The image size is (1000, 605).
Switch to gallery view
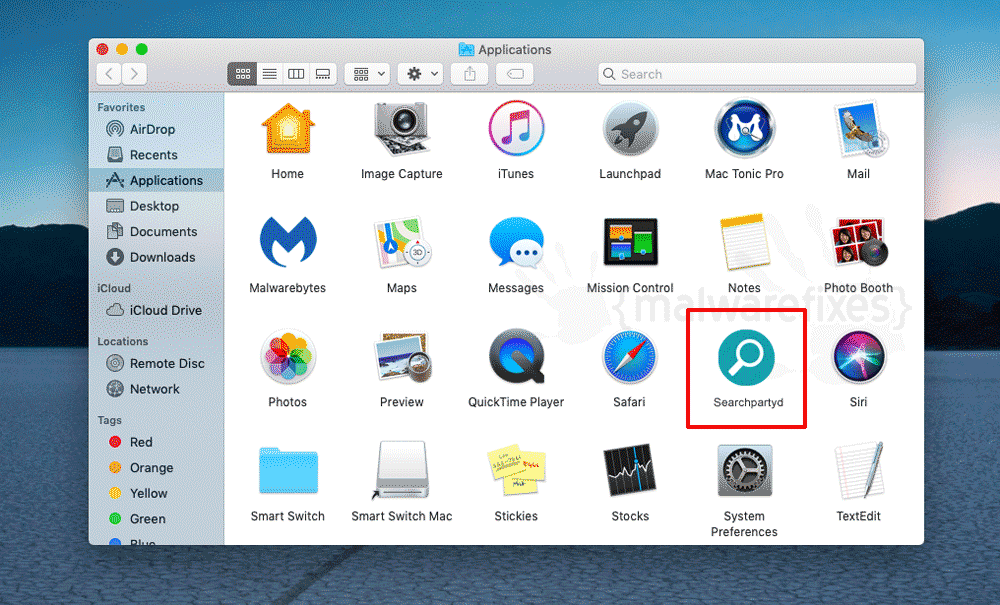(x=323, y=74)
